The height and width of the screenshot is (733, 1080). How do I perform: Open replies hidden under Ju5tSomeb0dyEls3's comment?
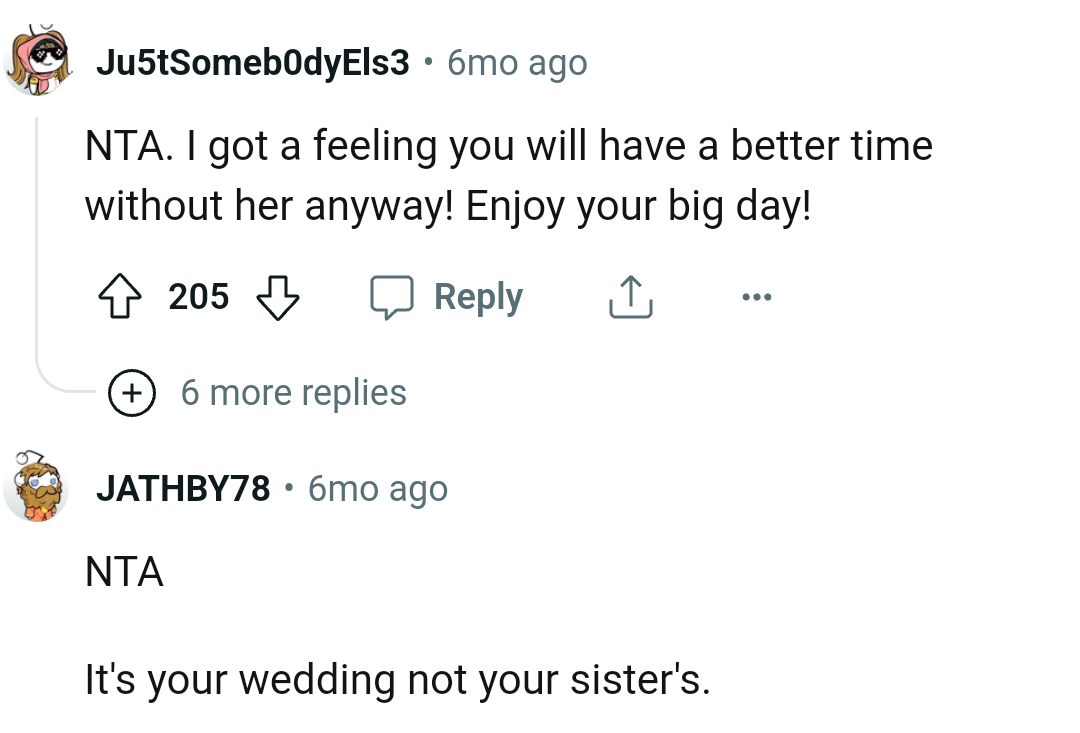[295, 392]
